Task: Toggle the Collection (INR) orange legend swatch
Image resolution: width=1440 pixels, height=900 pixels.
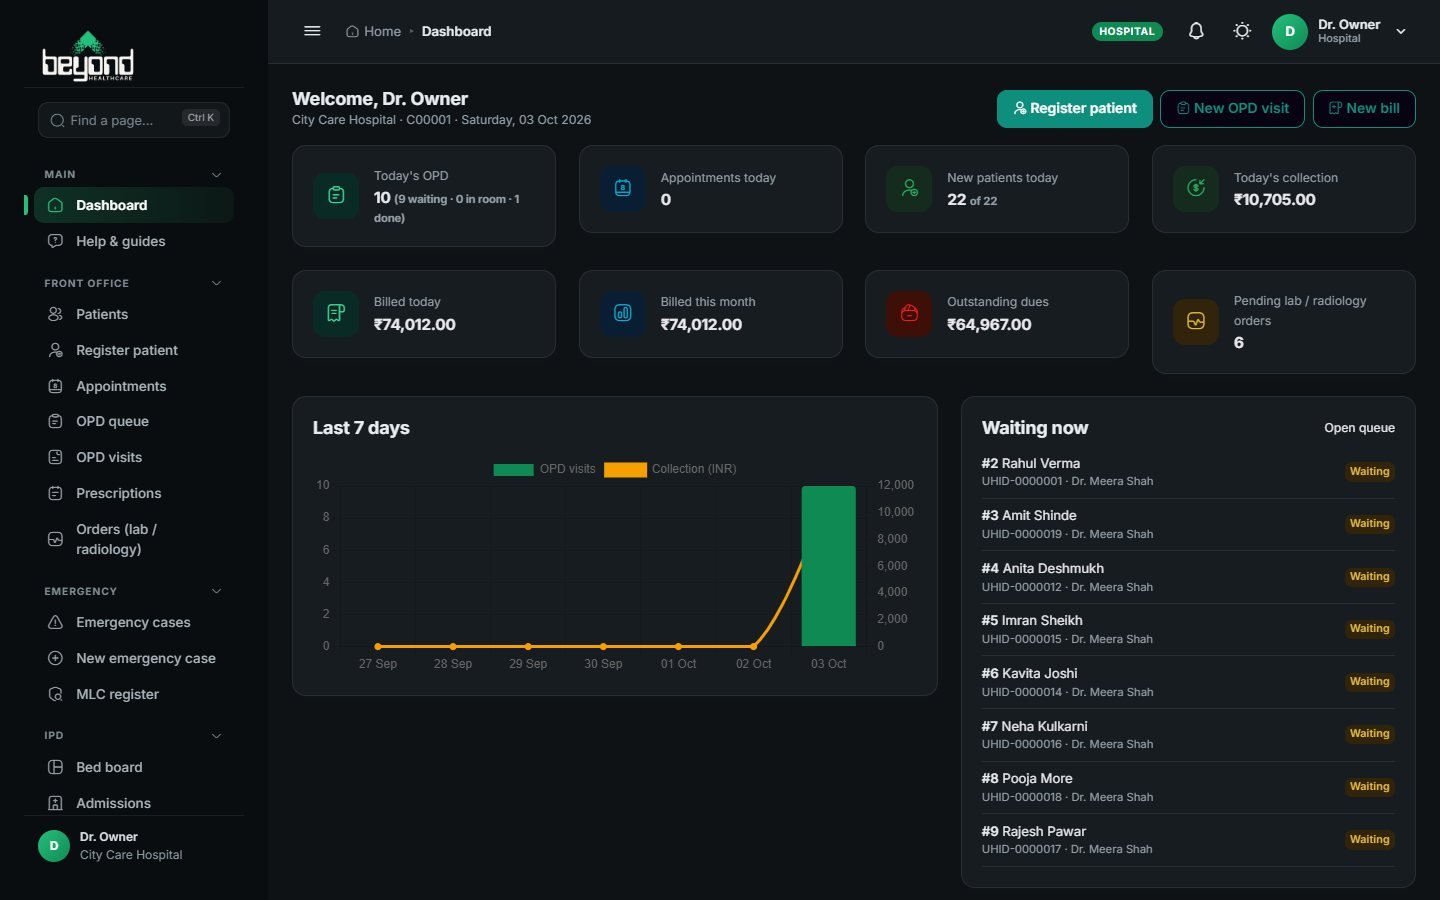Action: point(625,469)
